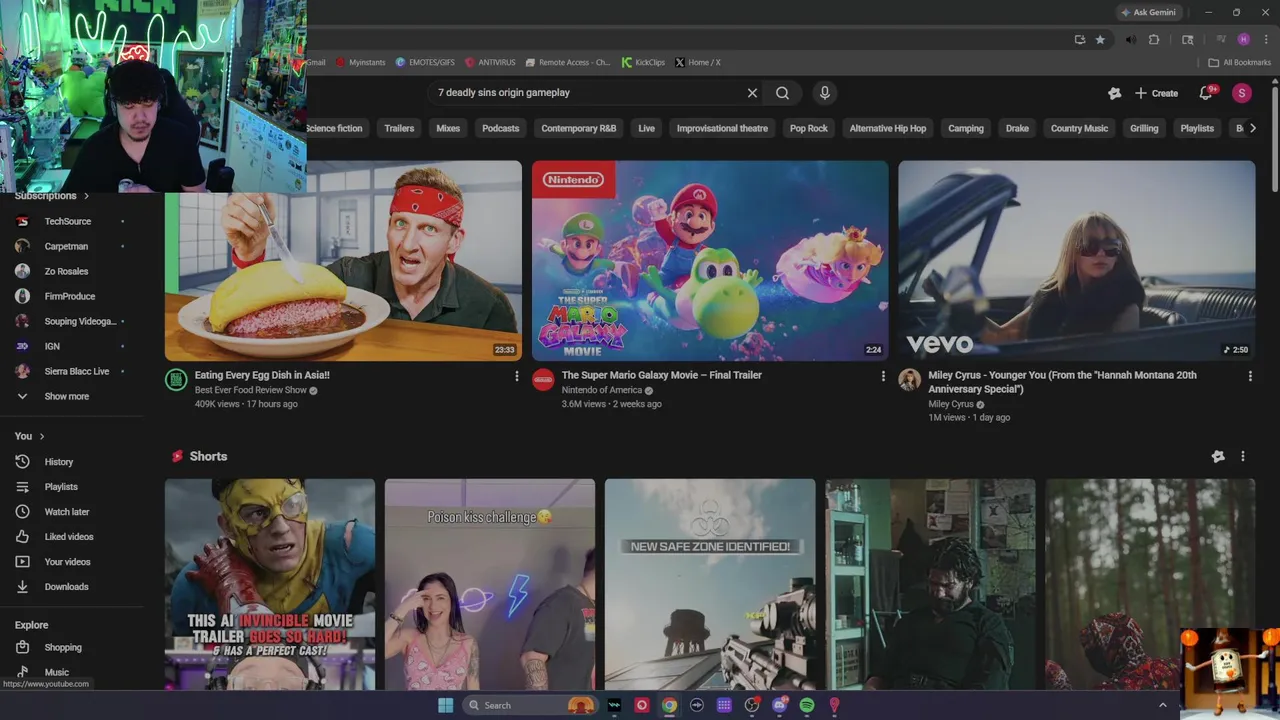Open Chrome extensions puzzle icon
This screenshot has width=1280, height=720.
pyautogui.click(x=1154, y=39)
